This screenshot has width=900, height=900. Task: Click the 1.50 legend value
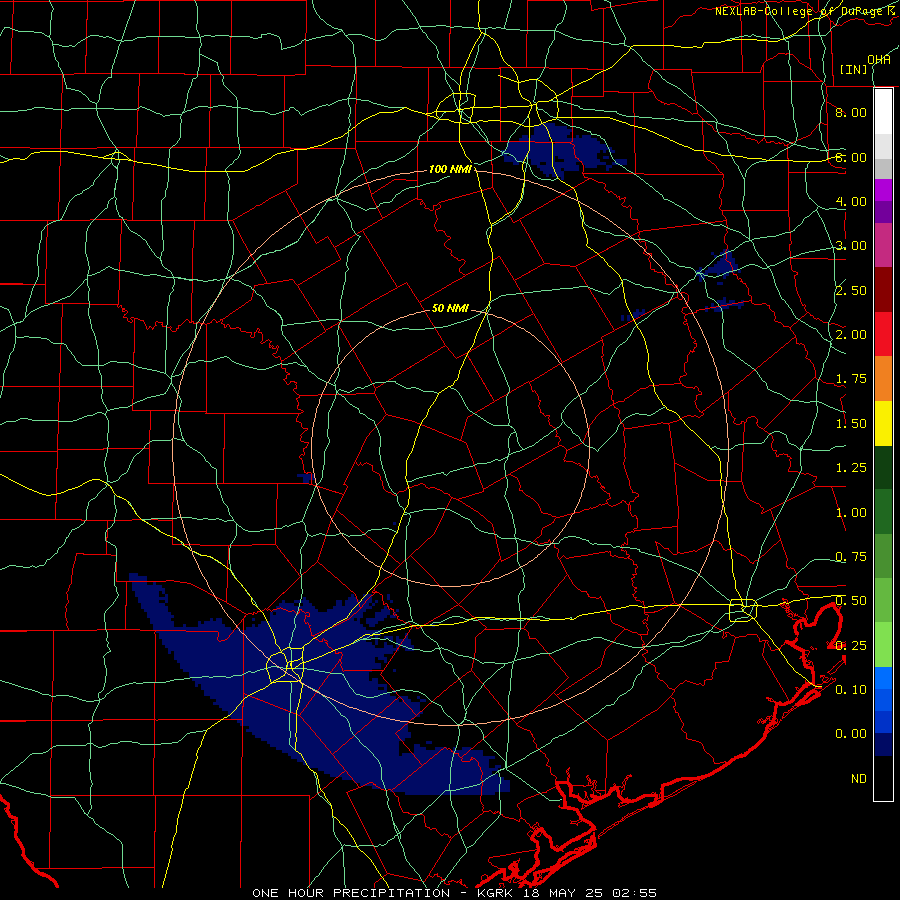point(851,424)
